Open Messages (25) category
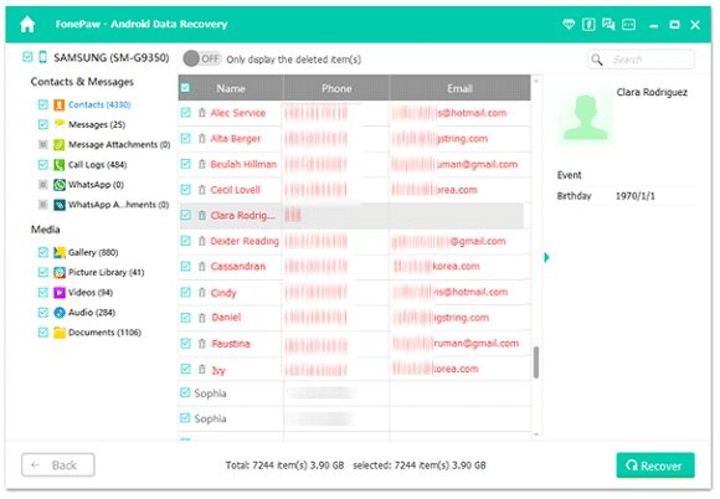Image resolution: width=720 pixels, height=499 pixels. coord(96,125)
